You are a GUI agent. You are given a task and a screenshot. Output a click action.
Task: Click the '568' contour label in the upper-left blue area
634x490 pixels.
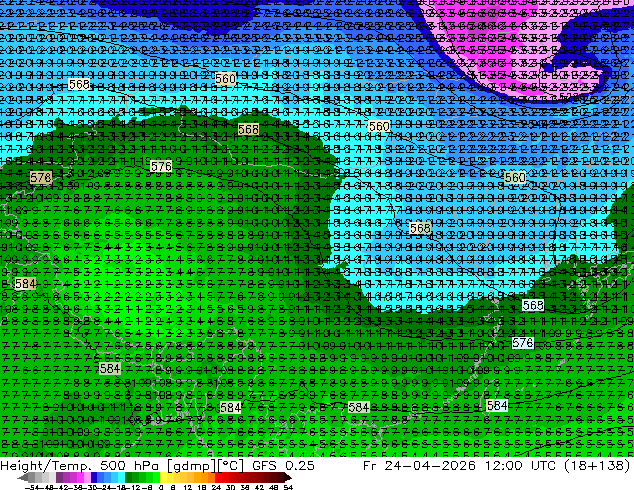79,84
